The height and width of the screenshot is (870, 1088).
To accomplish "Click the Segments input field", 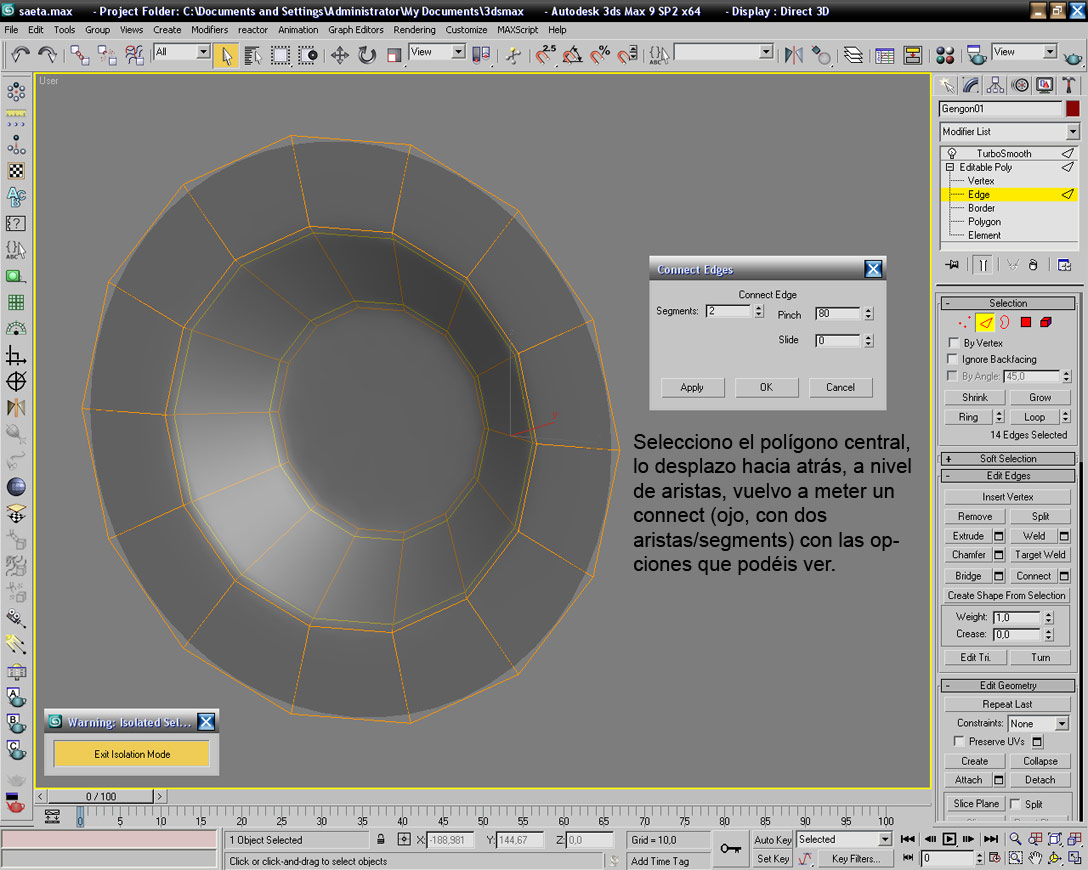I will pos(727,312).
